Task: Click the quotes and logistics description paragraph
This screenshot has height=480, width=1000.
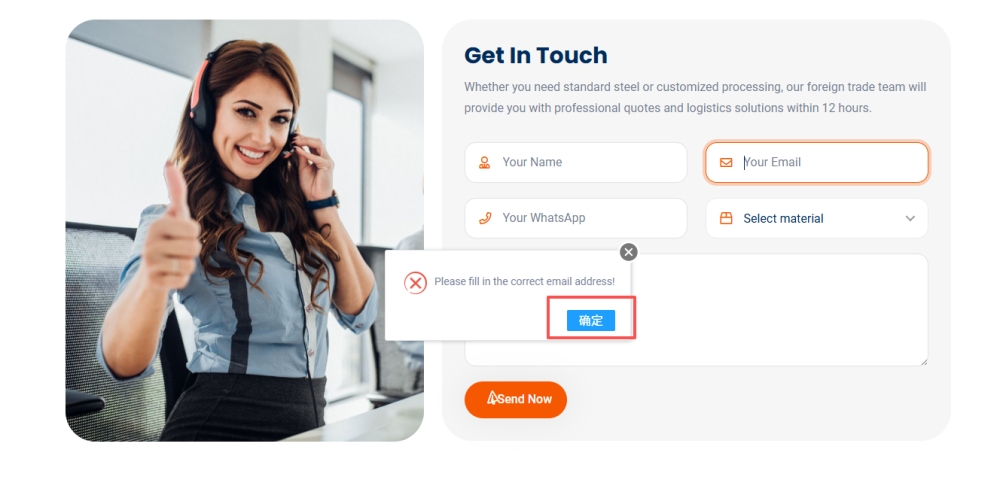Action: tap(695, 98)
